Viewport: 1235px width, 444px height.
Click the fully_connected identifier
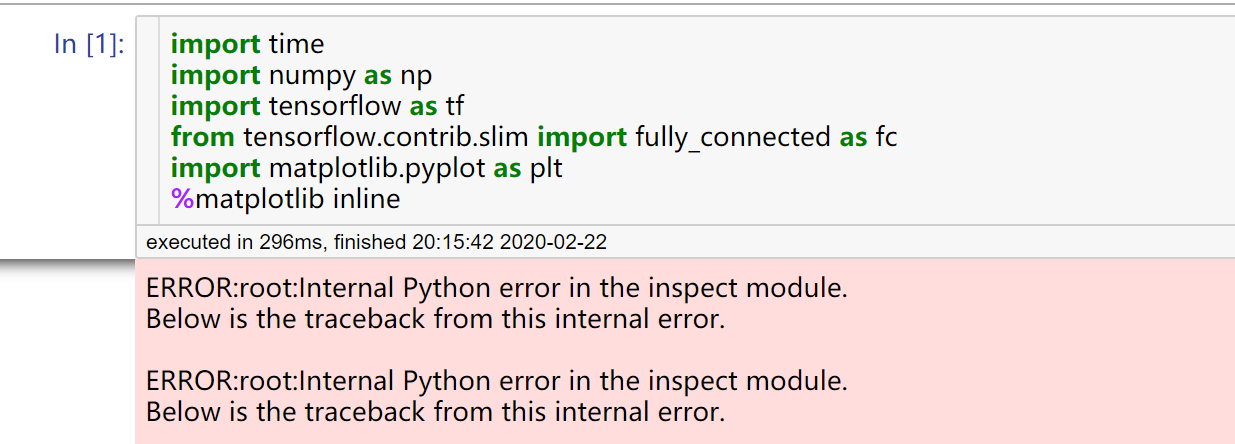tap(734, 137)
